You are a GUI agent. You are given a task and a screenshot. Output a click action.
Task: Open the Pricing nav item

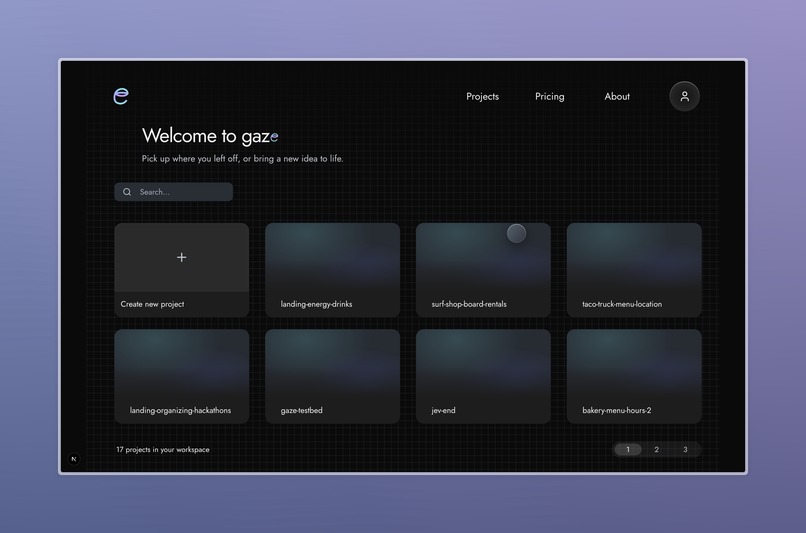click(x=549, y=96)
